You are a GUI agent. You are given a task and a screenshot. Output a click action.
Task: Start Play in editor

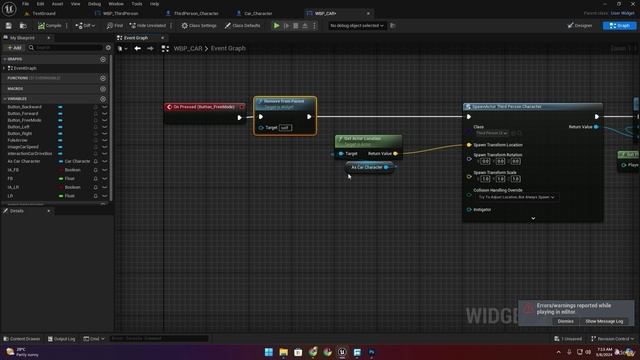(x=276, y=26)
